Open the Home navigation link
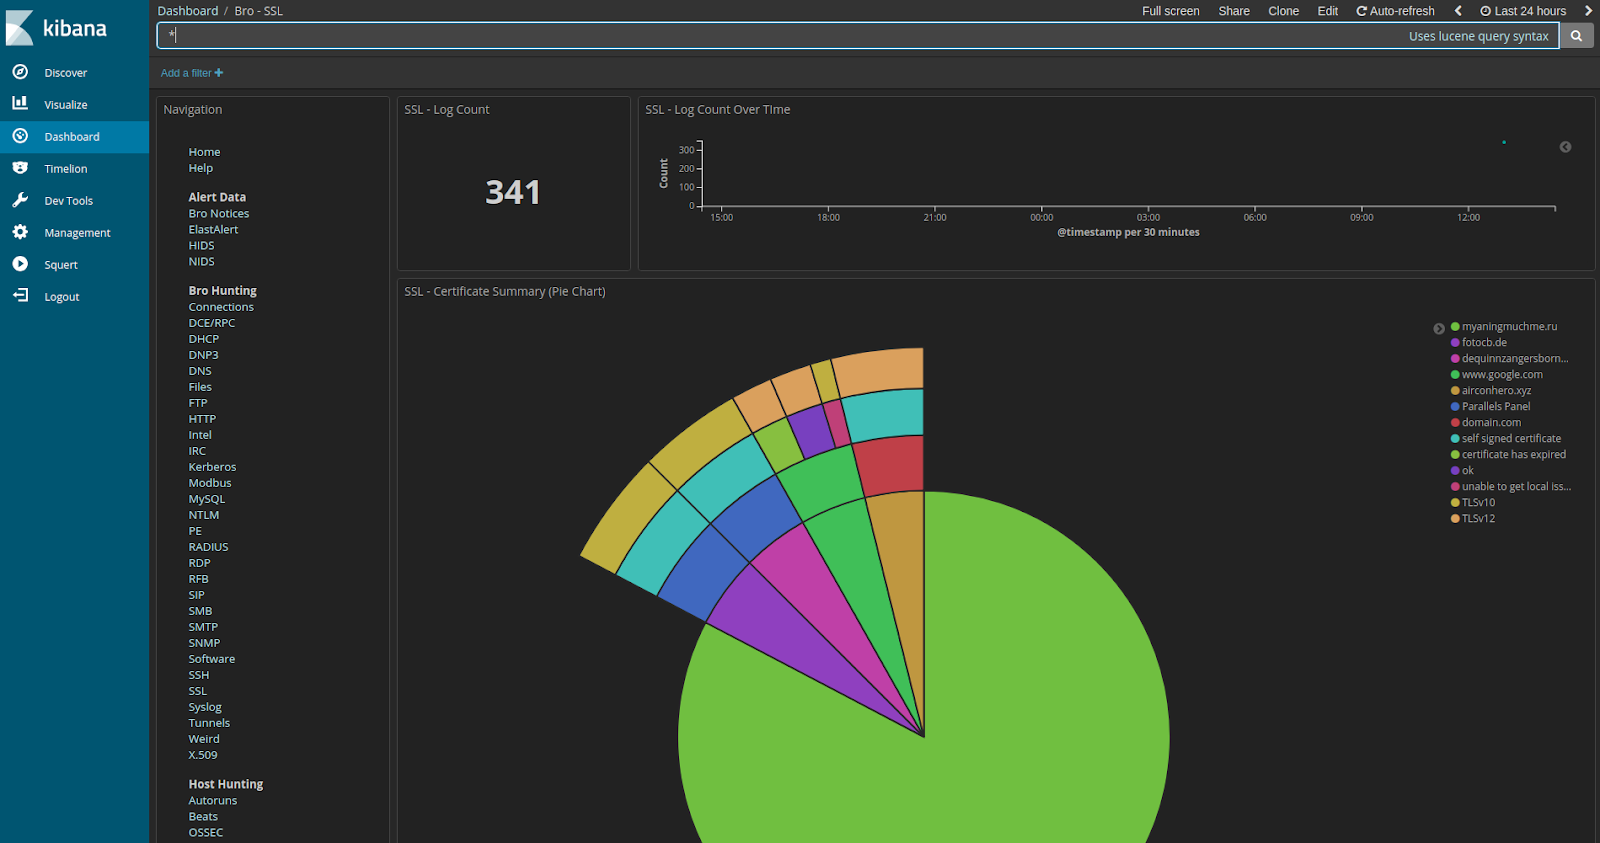 (x=204, y=152)
